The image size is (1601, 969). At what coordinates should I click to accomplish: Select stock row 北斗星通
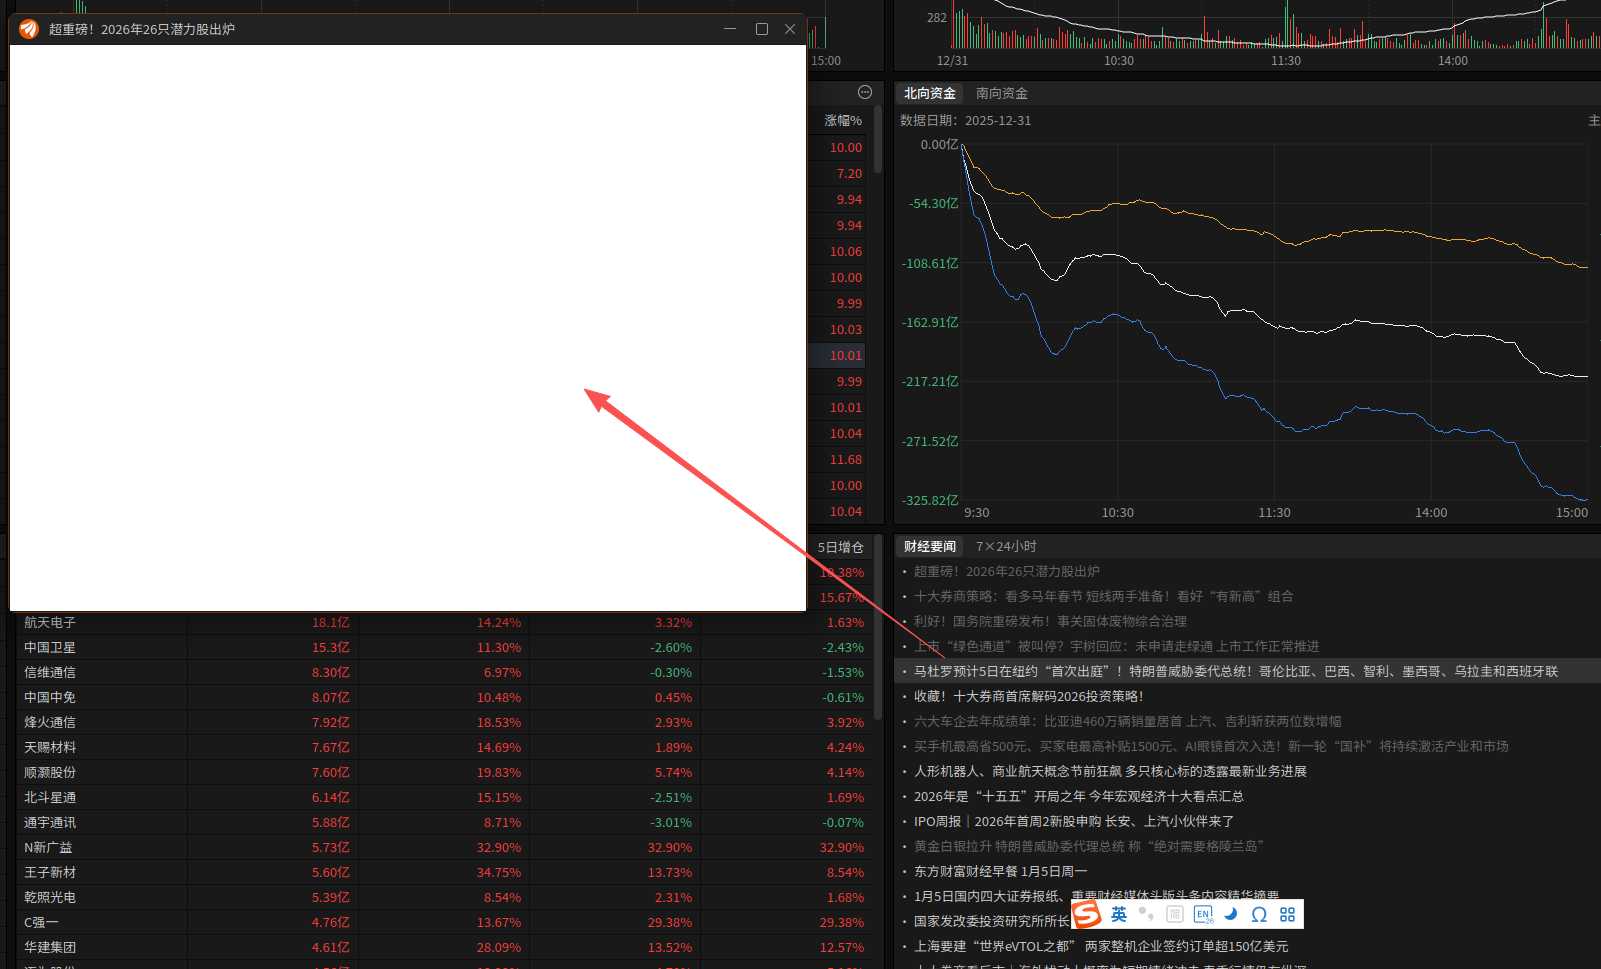click(444, 797)
